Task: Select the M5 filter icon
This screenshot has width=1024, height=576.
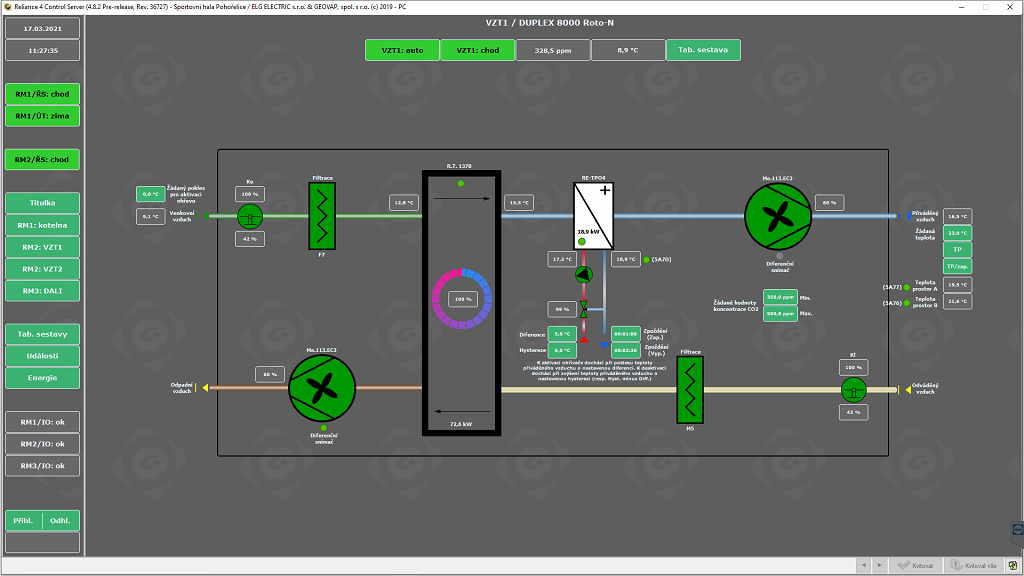Action: pyautogui.click(x=690, y=389)
